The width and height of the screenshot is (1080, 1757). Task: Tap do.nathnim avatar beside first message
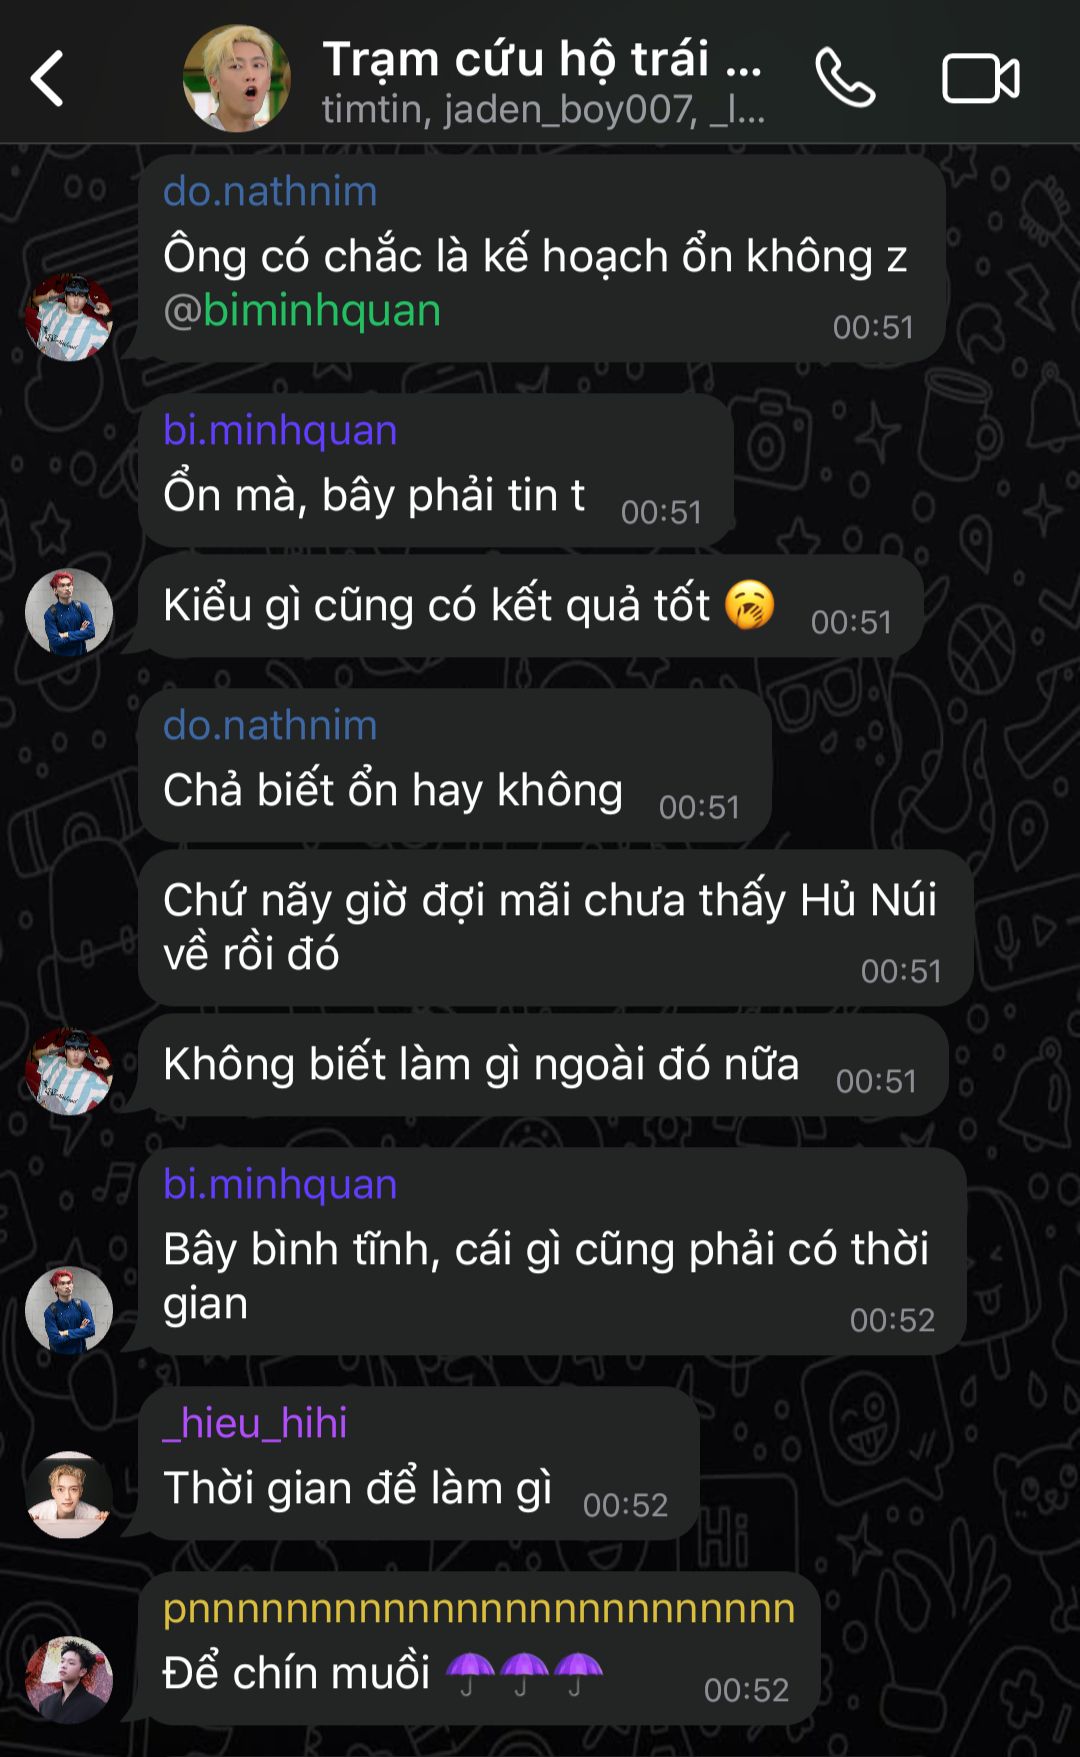tap(69, 317)
